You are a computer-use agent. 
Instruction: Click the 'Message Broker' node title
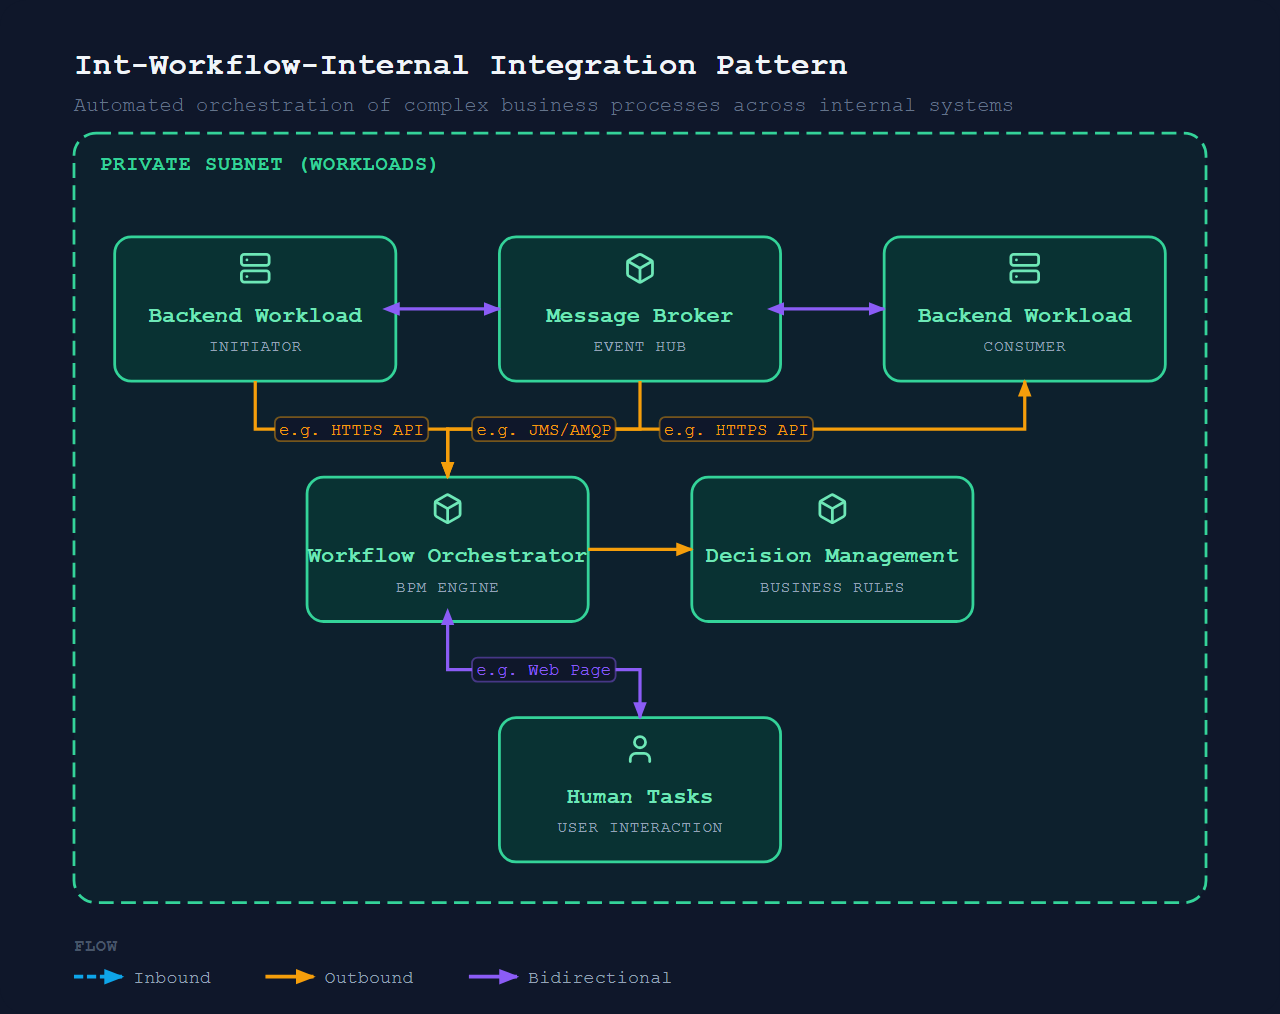640,316
